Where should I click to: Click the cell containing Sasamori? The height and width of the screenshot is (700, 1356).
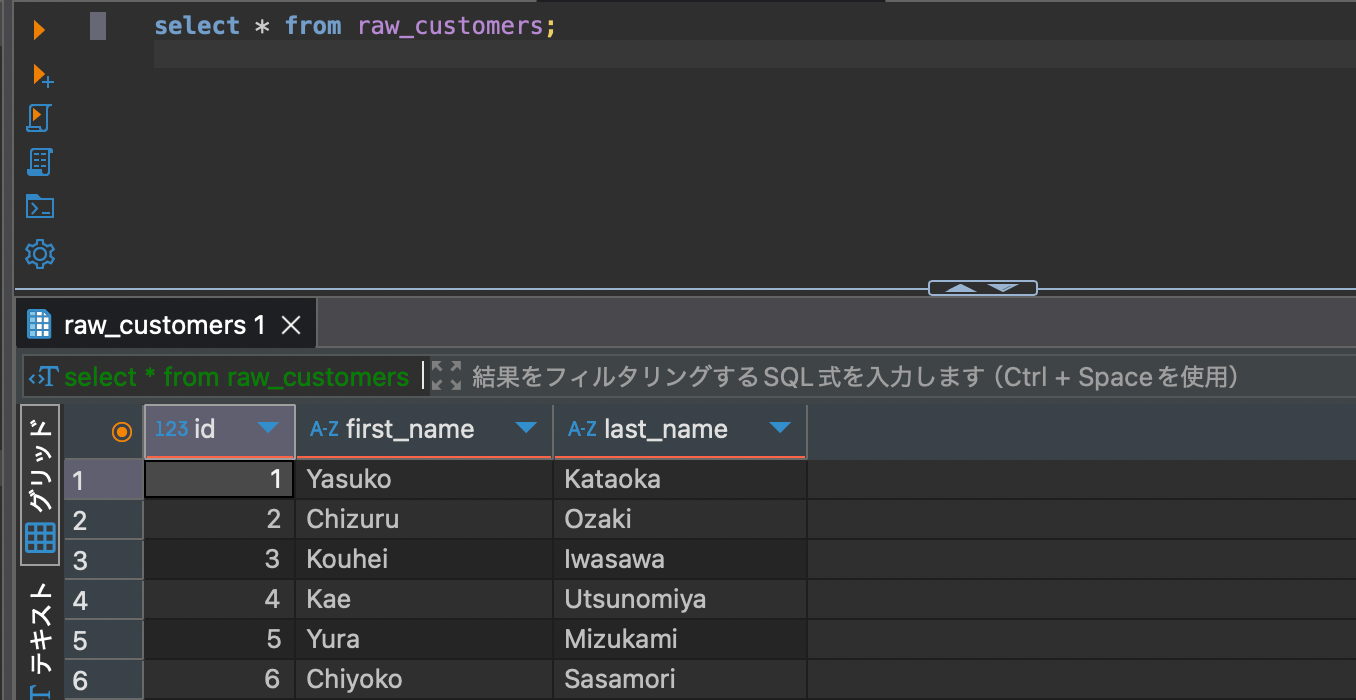(681, 679)
